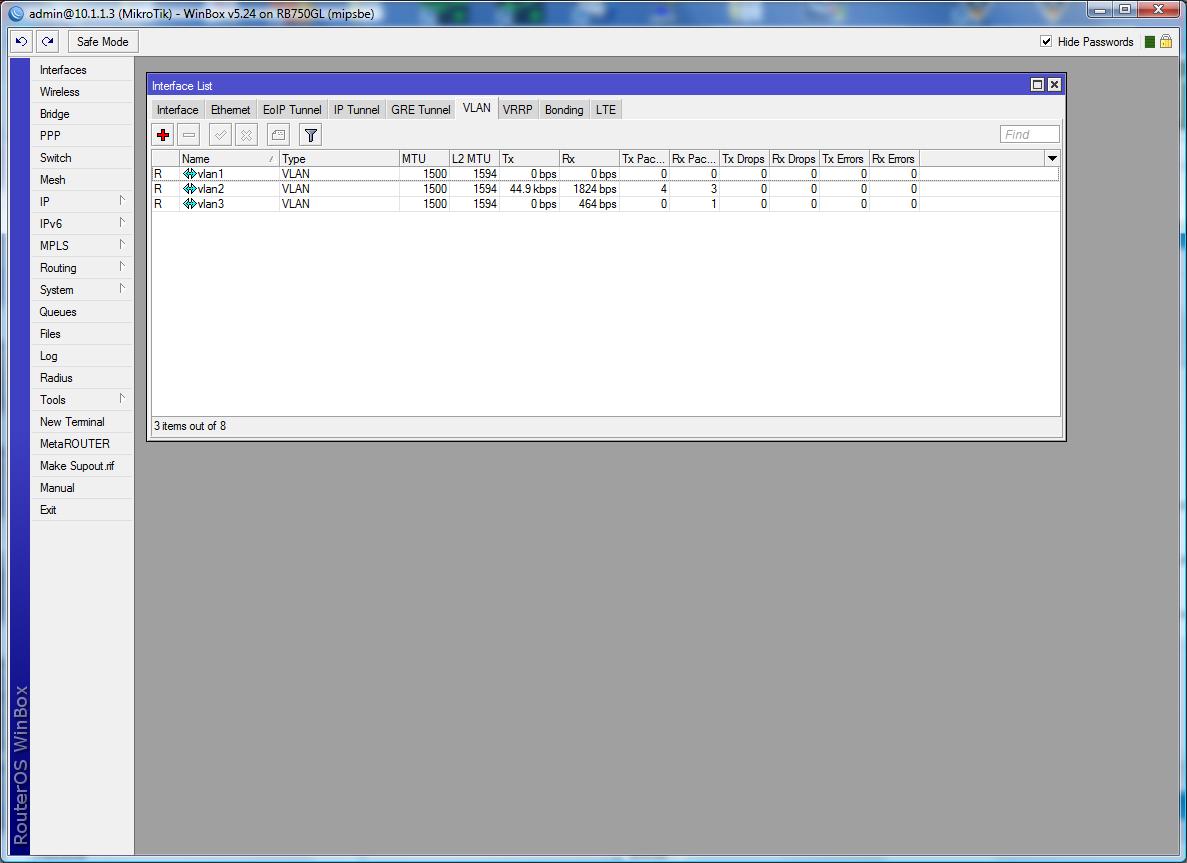
Task: Open the GRE Tunnel tab
Action: click(420, 110)
